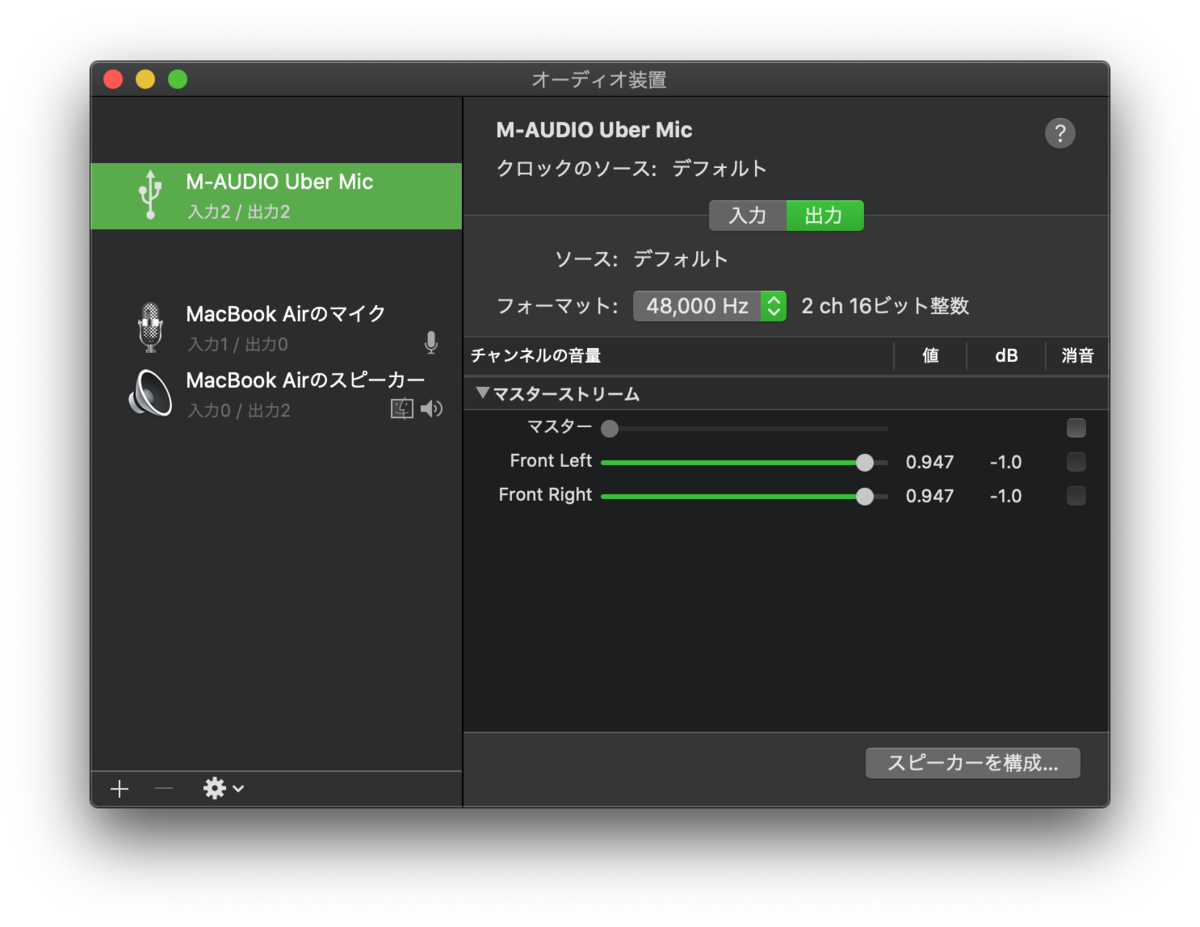Click the マスター volume slider
This screenshot has height=927, width=1200.
[744, 429]
